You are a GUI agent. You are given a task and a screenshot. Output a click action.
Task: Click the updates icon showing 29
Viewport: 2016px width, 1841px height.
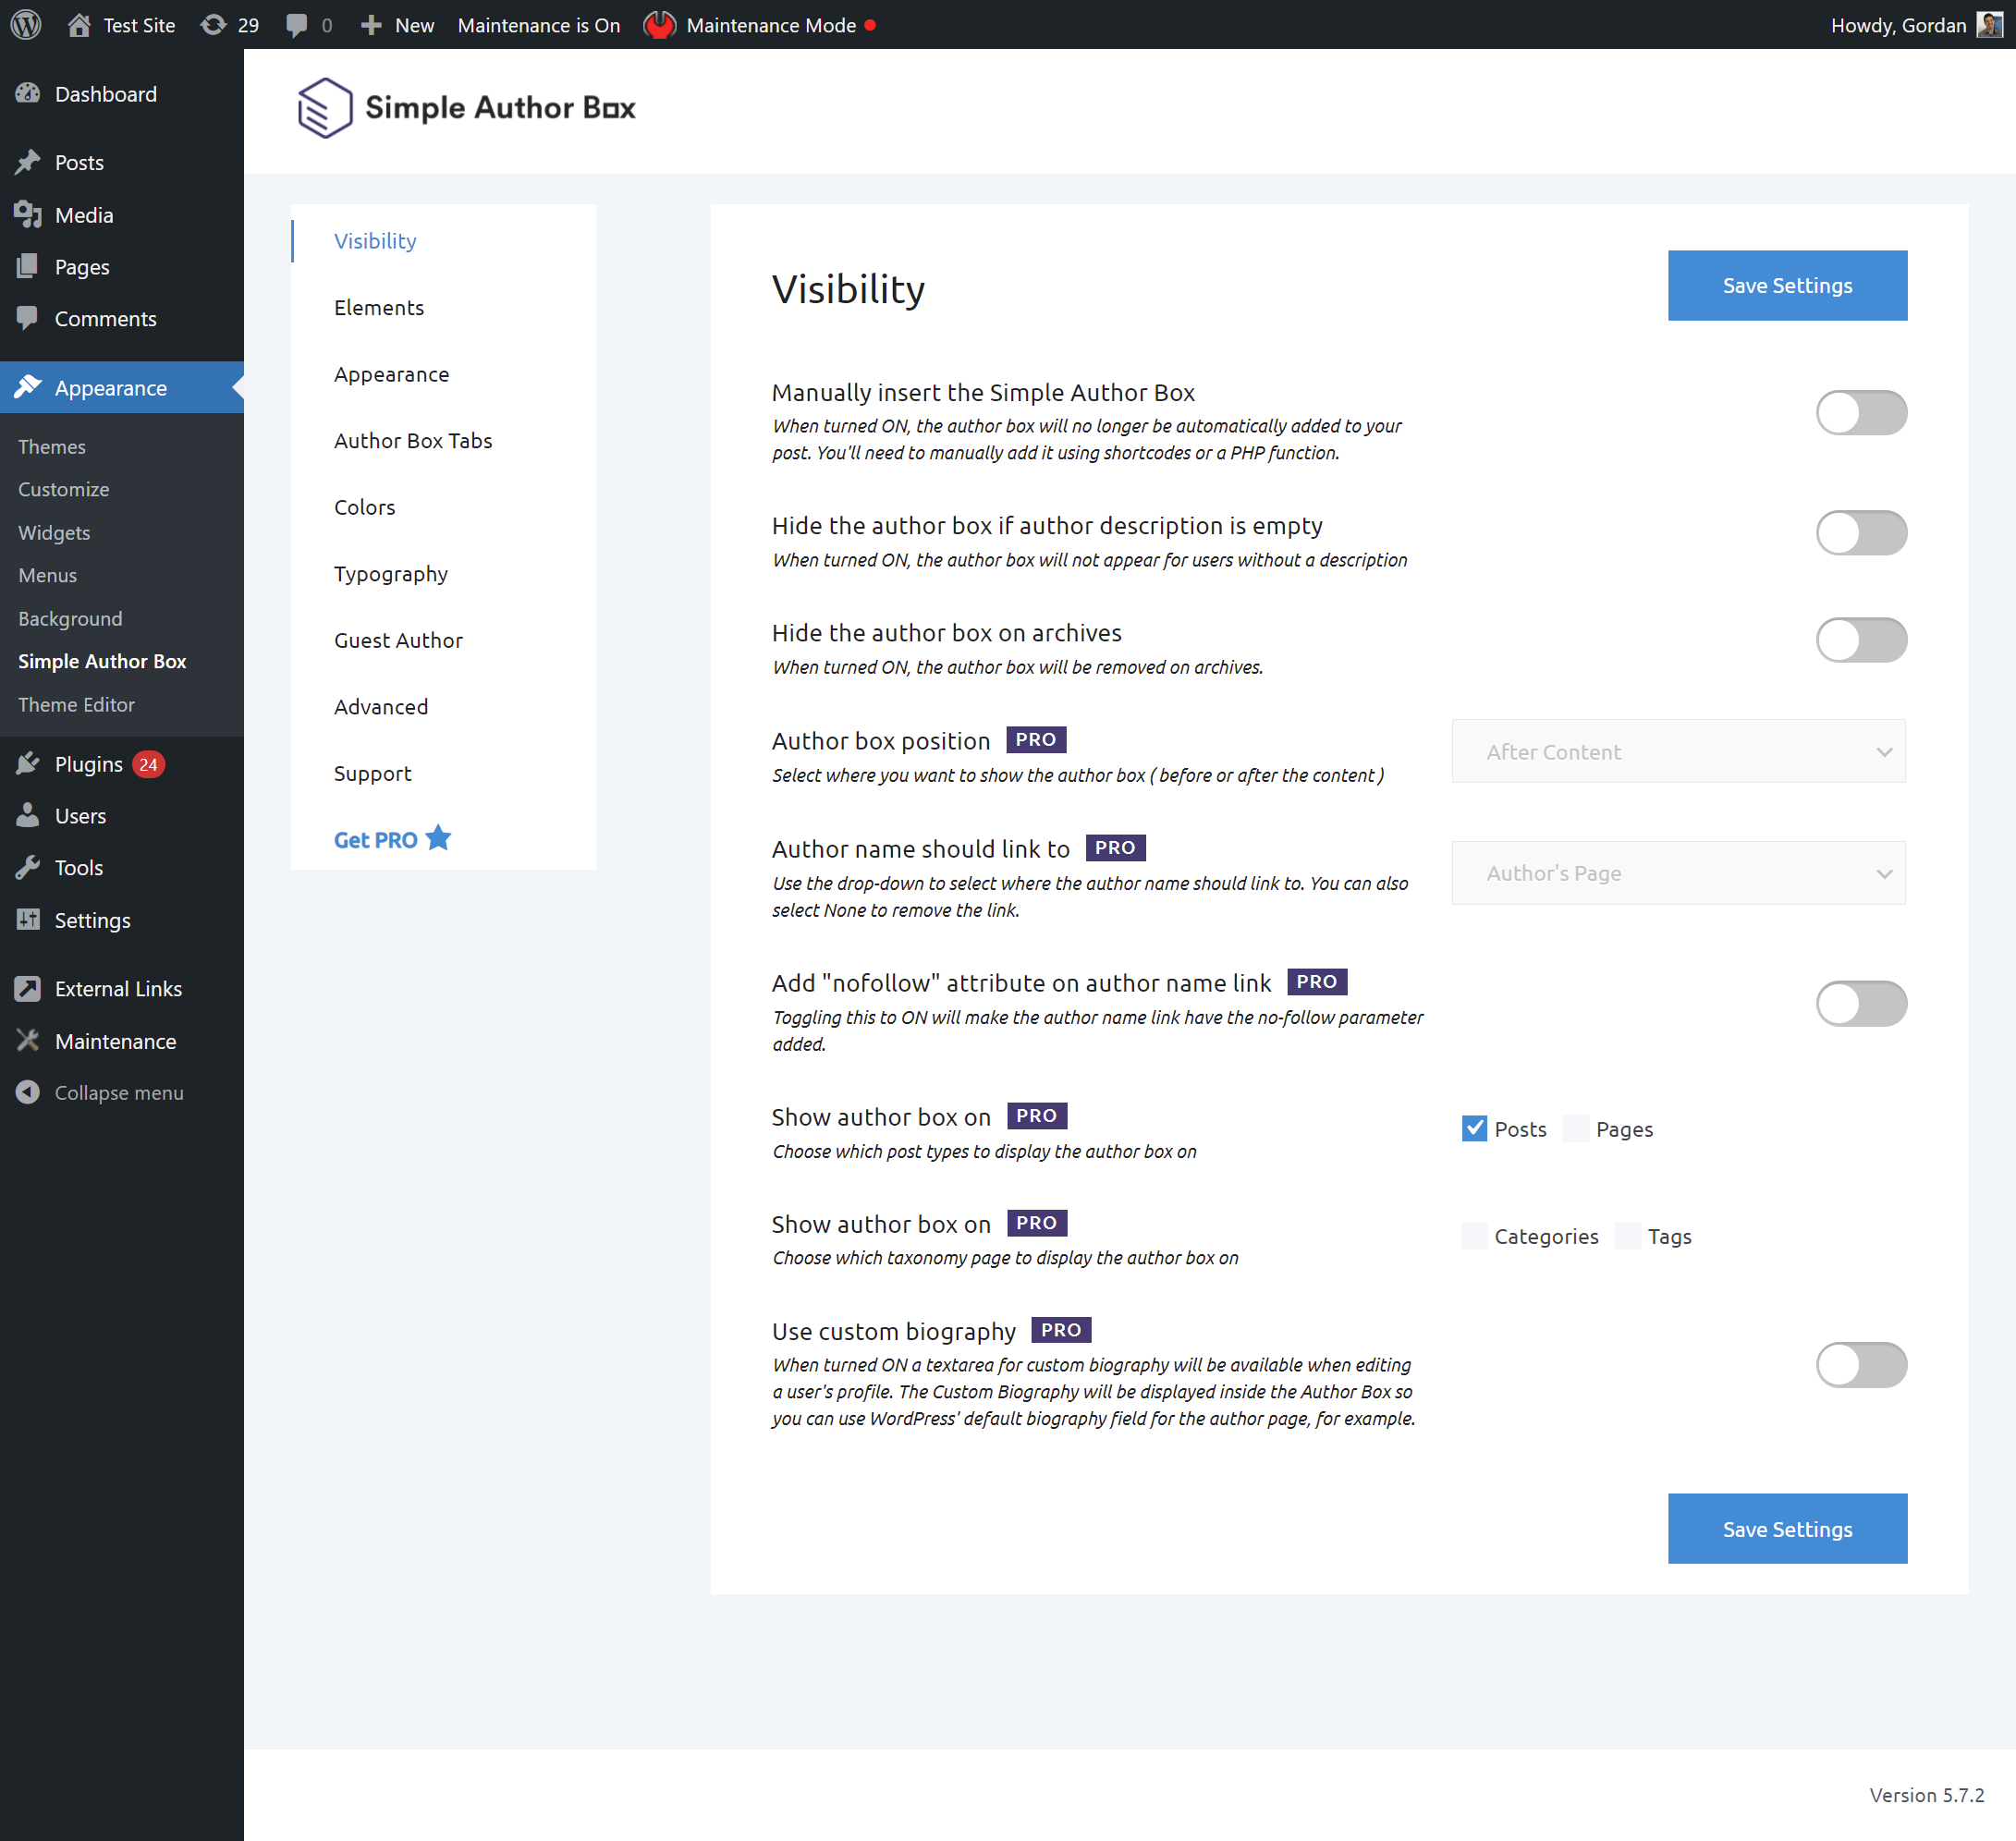coord(213,25)
